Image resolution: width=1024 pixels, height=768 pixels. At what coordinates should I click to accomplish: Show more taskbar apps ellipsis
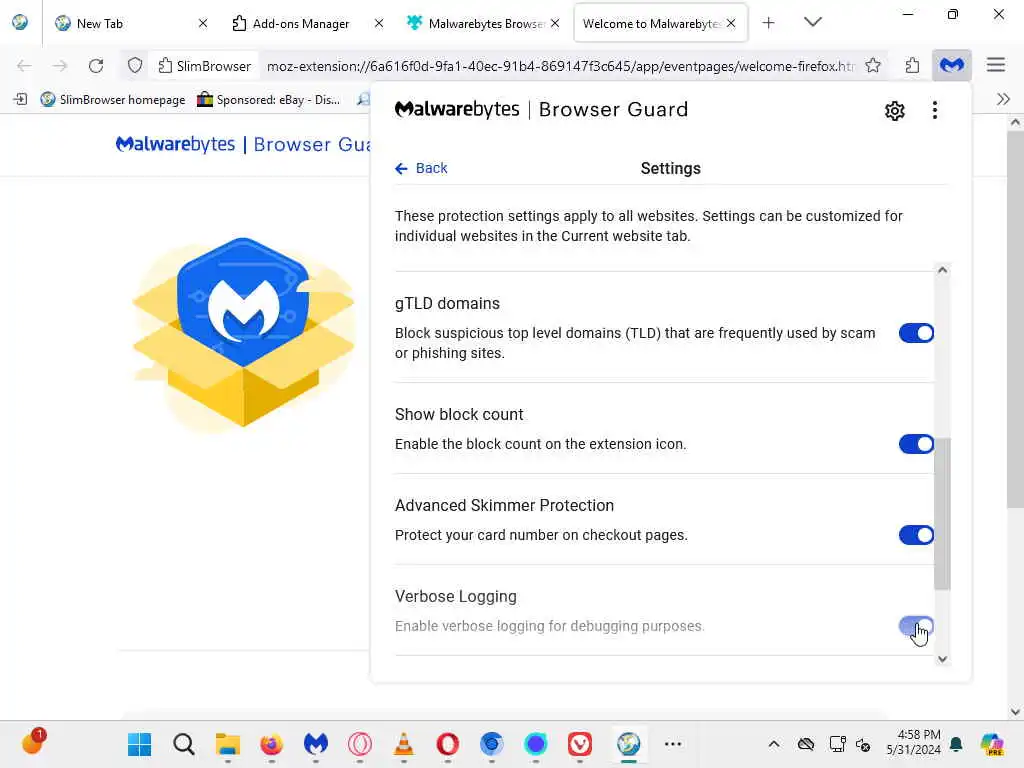(673, 744)
